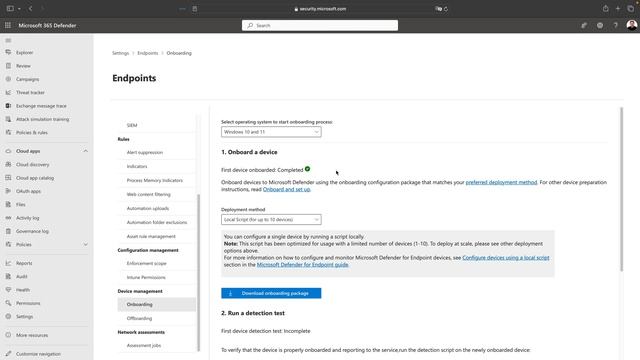Image resolution: width=640 pixels, height=360 pixels.
Task: Select the Threat tracker icon
Action: 8,92
